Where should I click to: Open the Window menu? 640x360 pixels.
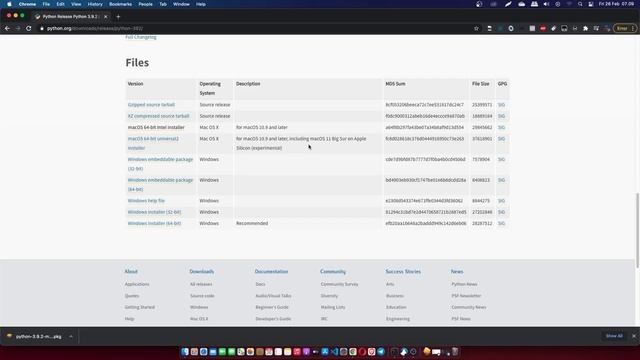(x=181, y=4)
